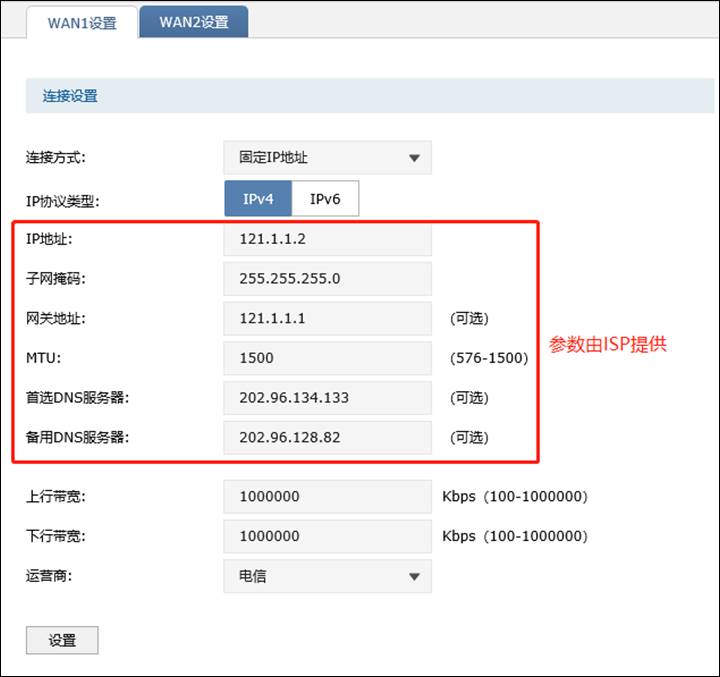Click the 网关地址 field showing 121.1.1.1
720x677 pixels.
tap(327, 318)
